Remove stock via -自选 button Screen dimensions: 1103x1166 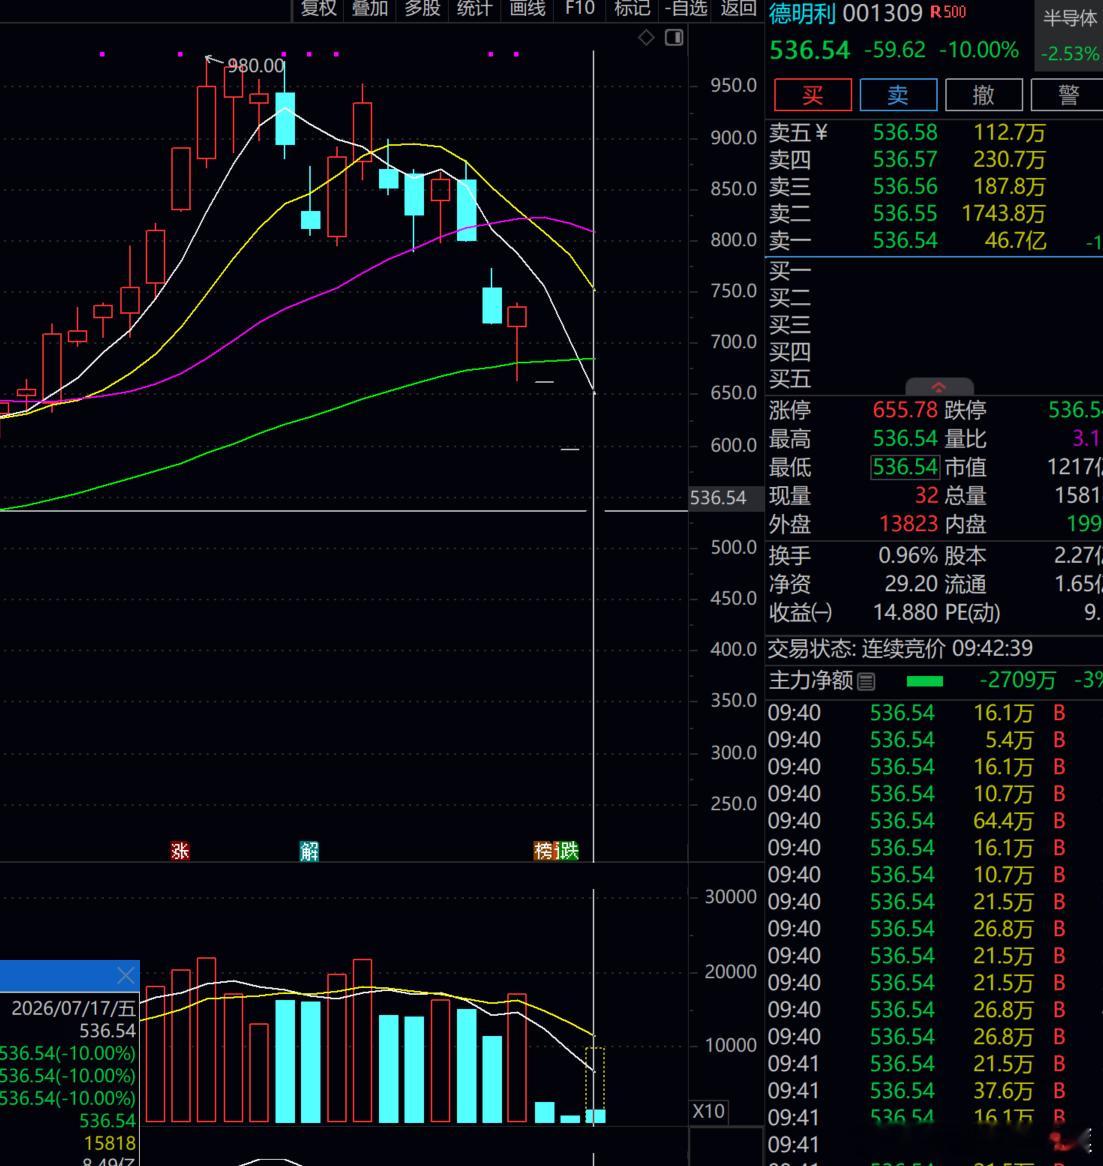(686, 9)
